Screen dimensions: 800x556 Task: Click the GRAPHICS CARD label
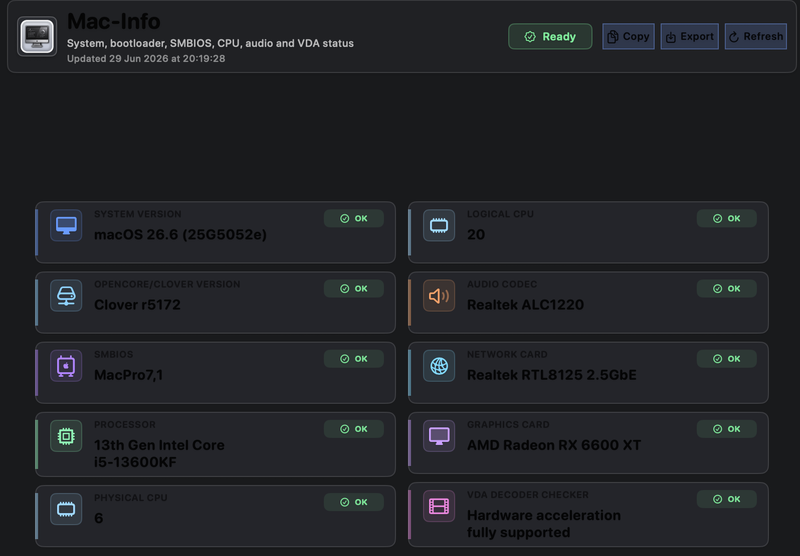click(508, 425)
